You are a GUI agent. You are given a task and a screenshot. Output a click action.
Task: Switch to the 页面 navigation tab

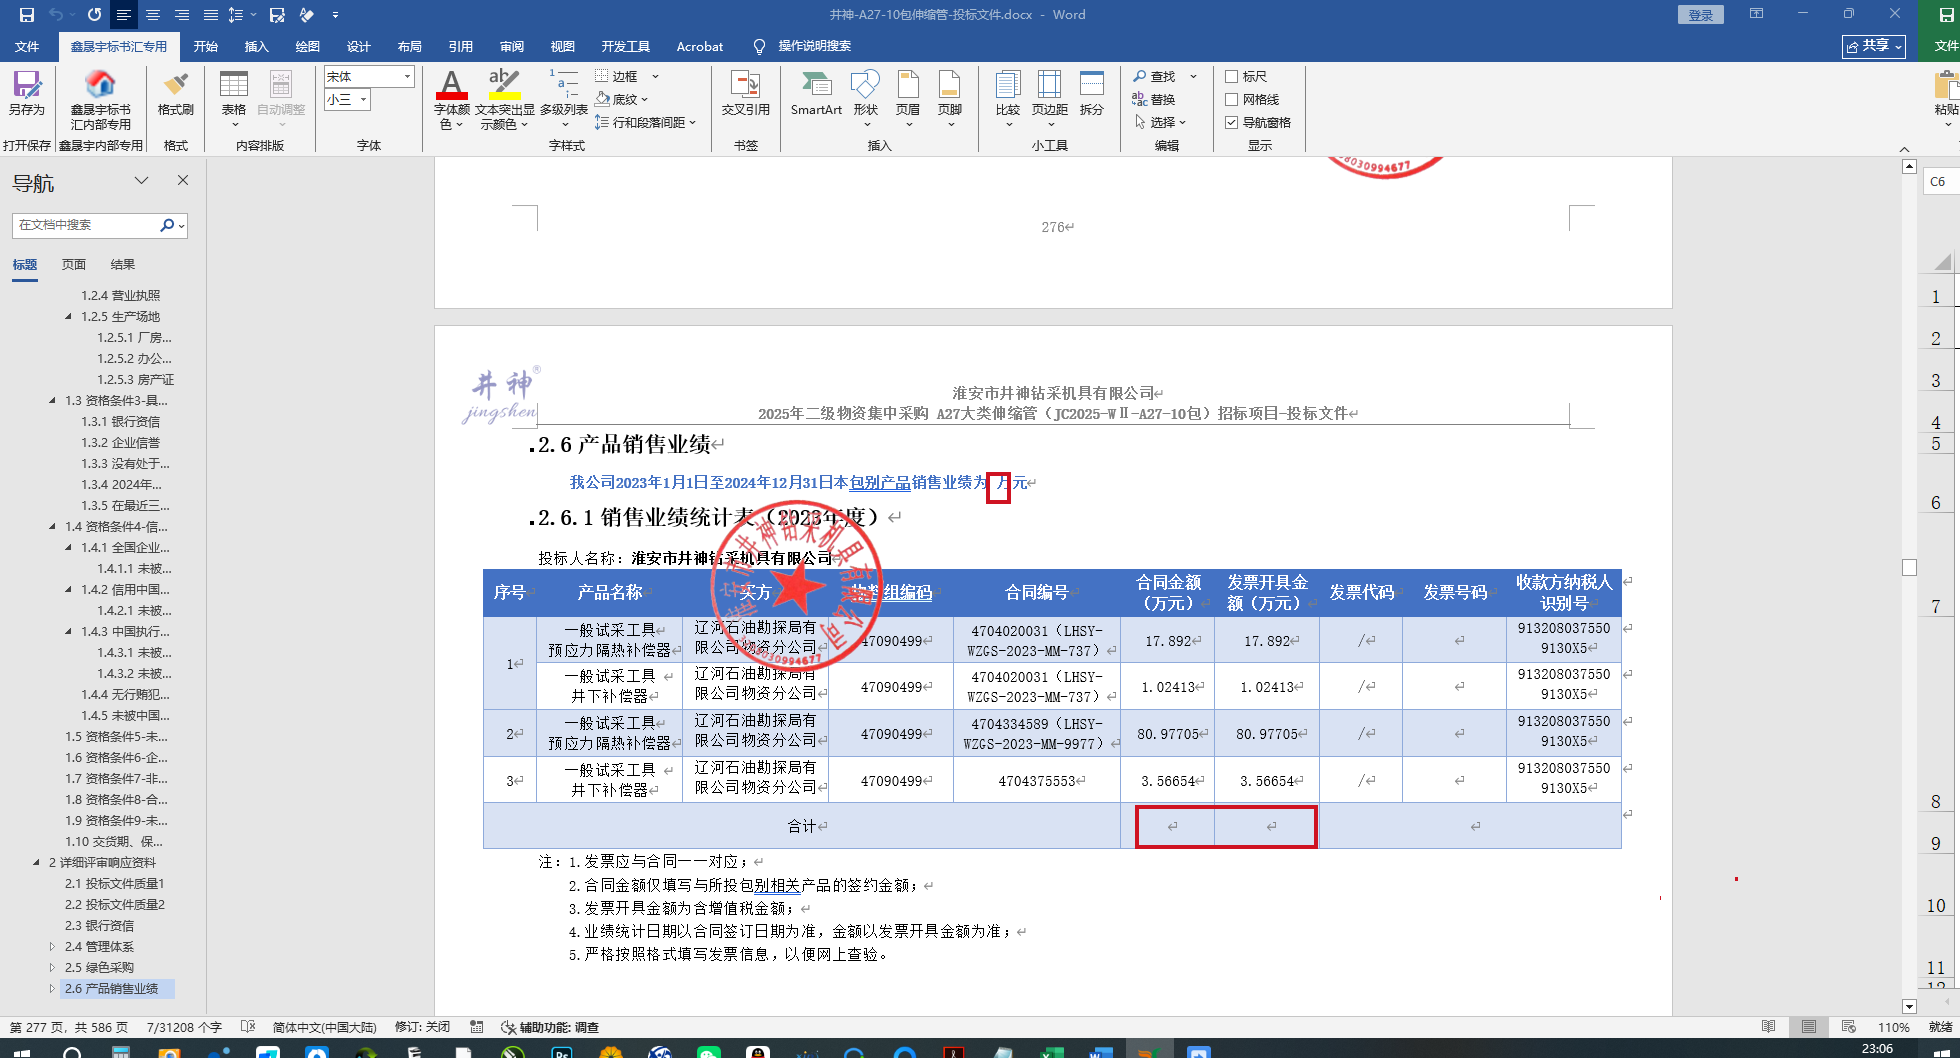pyautogui.click(x=74, y=265)
